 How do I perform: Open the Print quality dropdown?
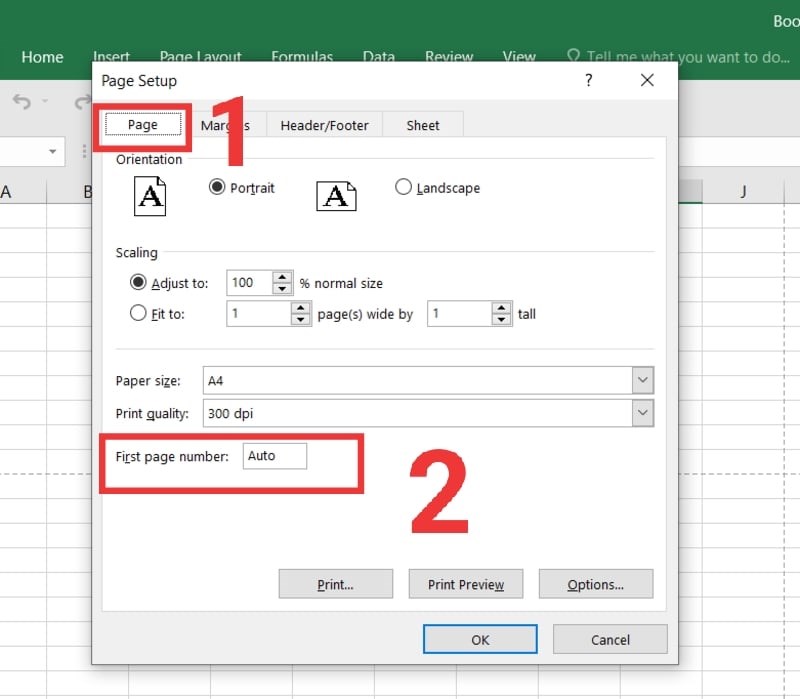pos(644,412)
